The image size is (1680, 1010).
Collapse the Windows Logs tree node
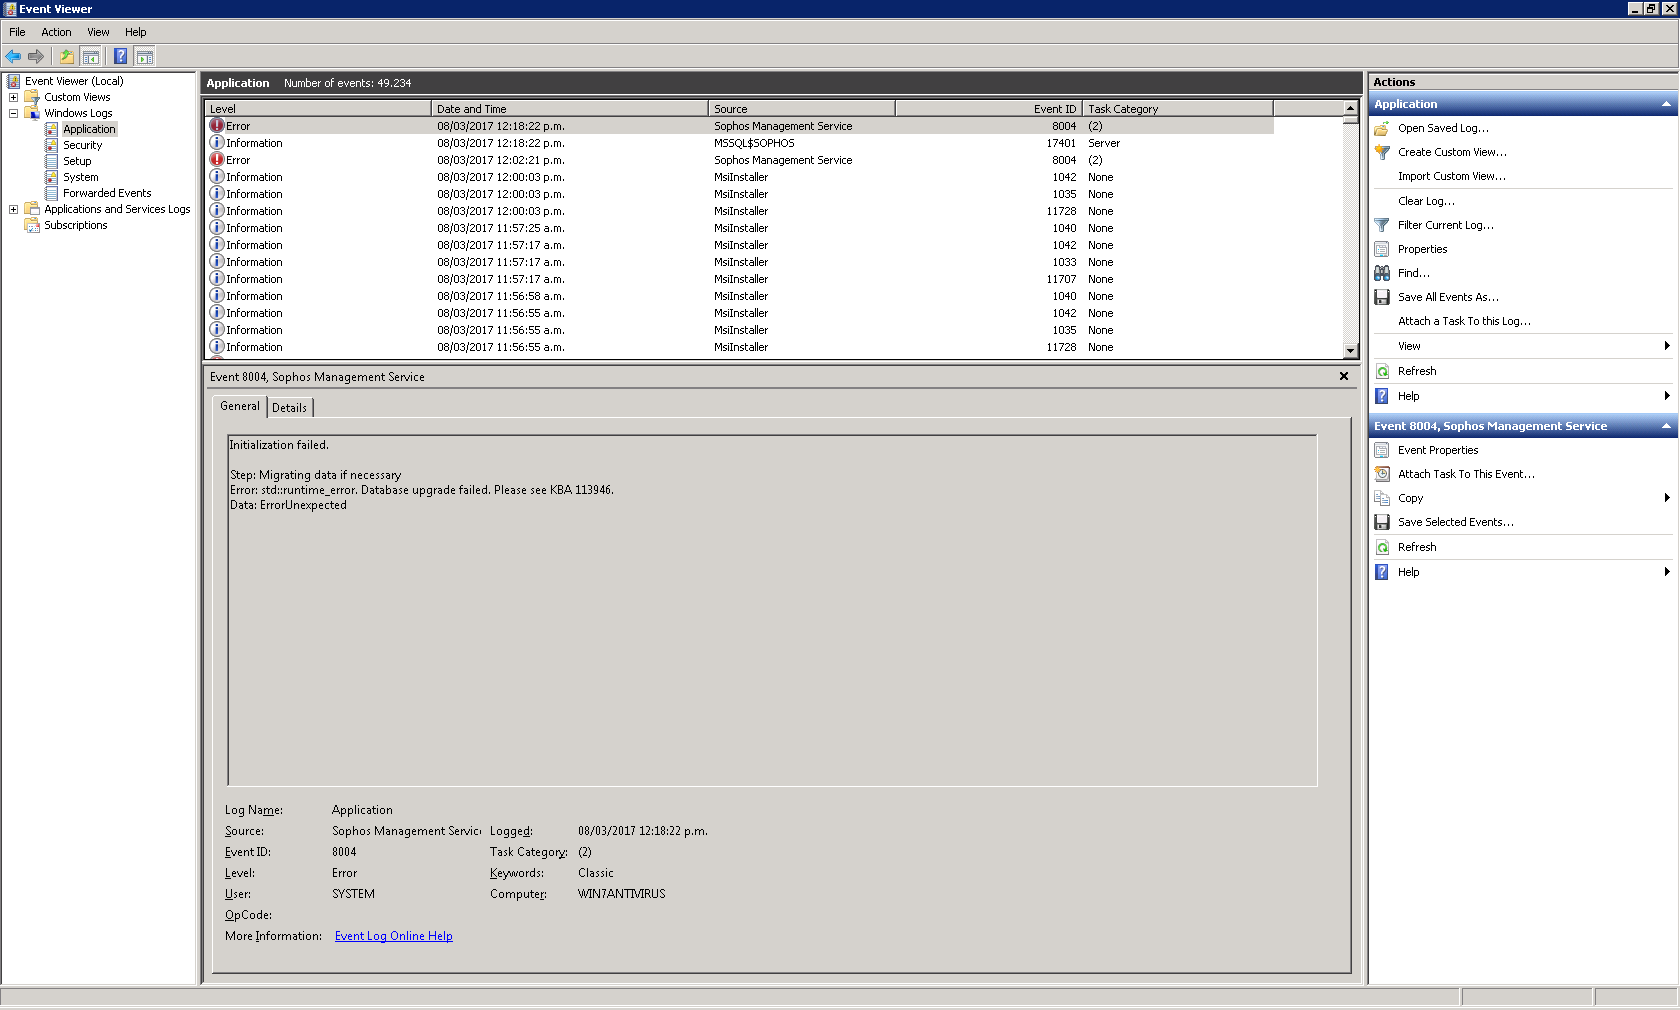(x=14, y=113)
